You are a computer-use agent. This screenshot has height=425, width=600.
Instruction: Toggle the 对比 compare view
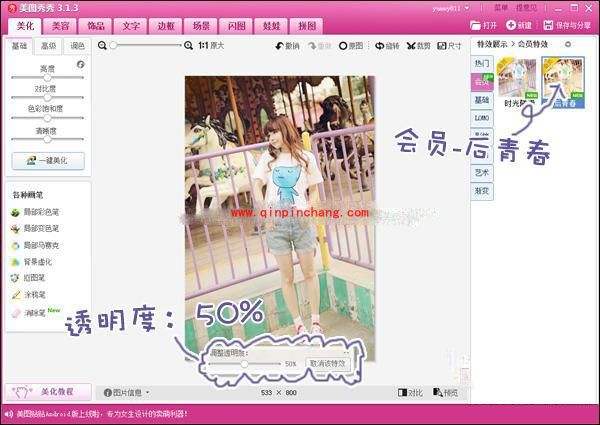(x=410, y=393)
